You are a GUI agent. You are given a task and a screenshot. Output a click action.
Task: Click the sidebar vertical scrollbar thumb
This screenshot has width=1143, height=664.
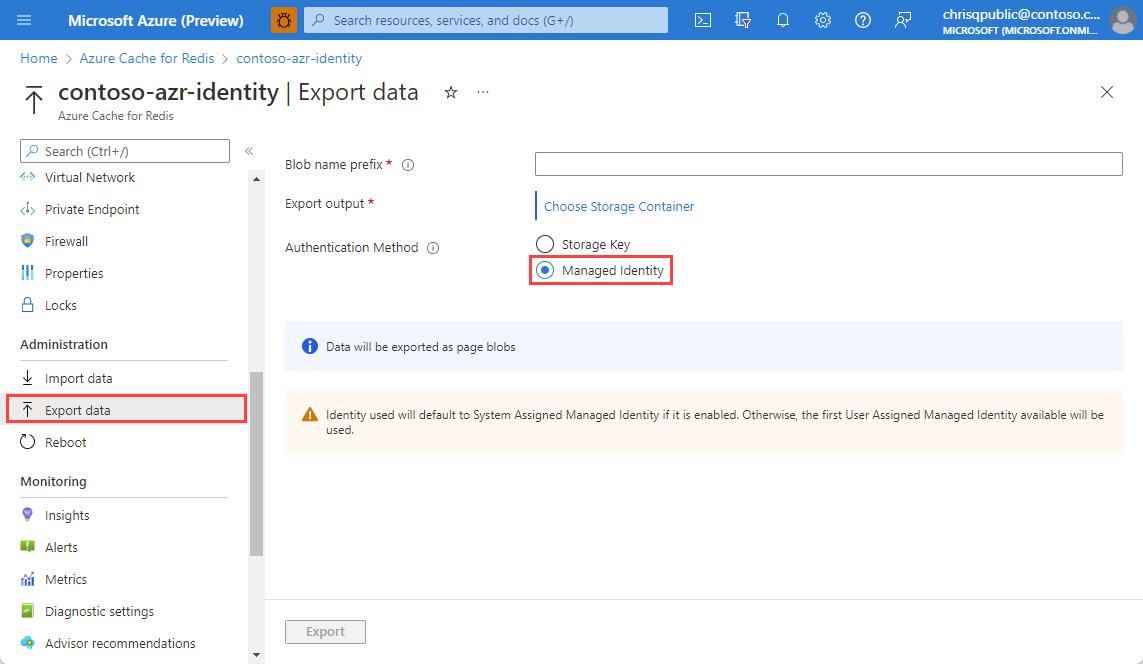point(256,460)
